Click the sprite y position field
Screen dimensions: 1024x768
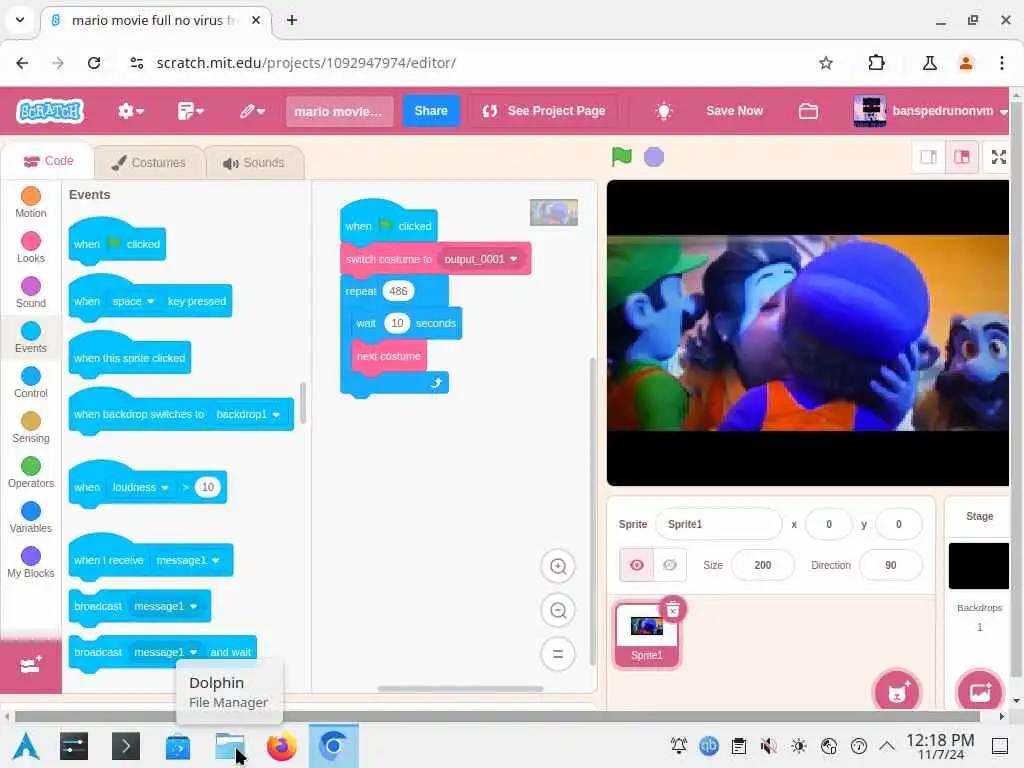pyautogui.click(x=899, y=524)
